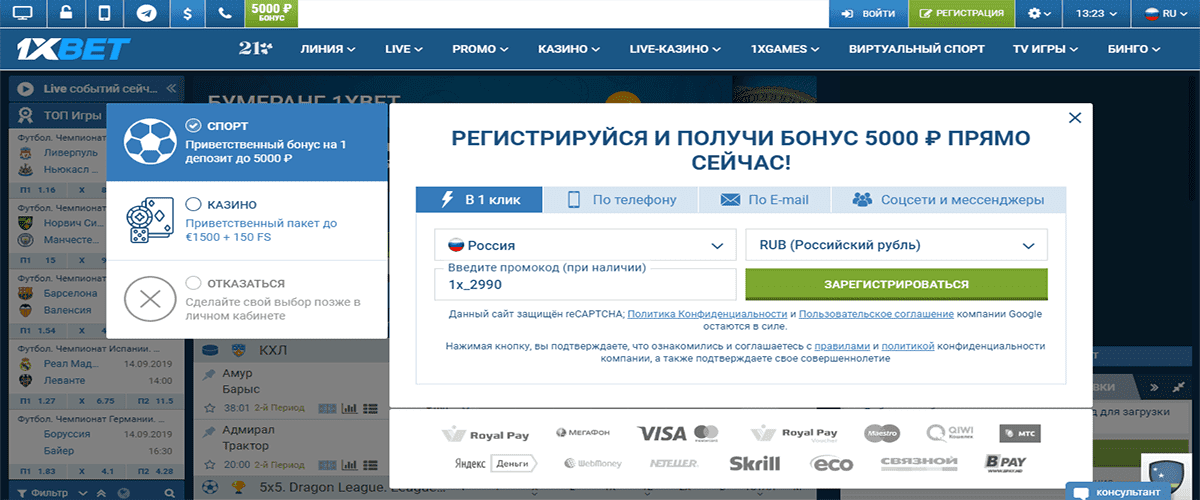1200x500 pixels.
Task: Open the RUB currency dropdown
Action: [896, 245]
